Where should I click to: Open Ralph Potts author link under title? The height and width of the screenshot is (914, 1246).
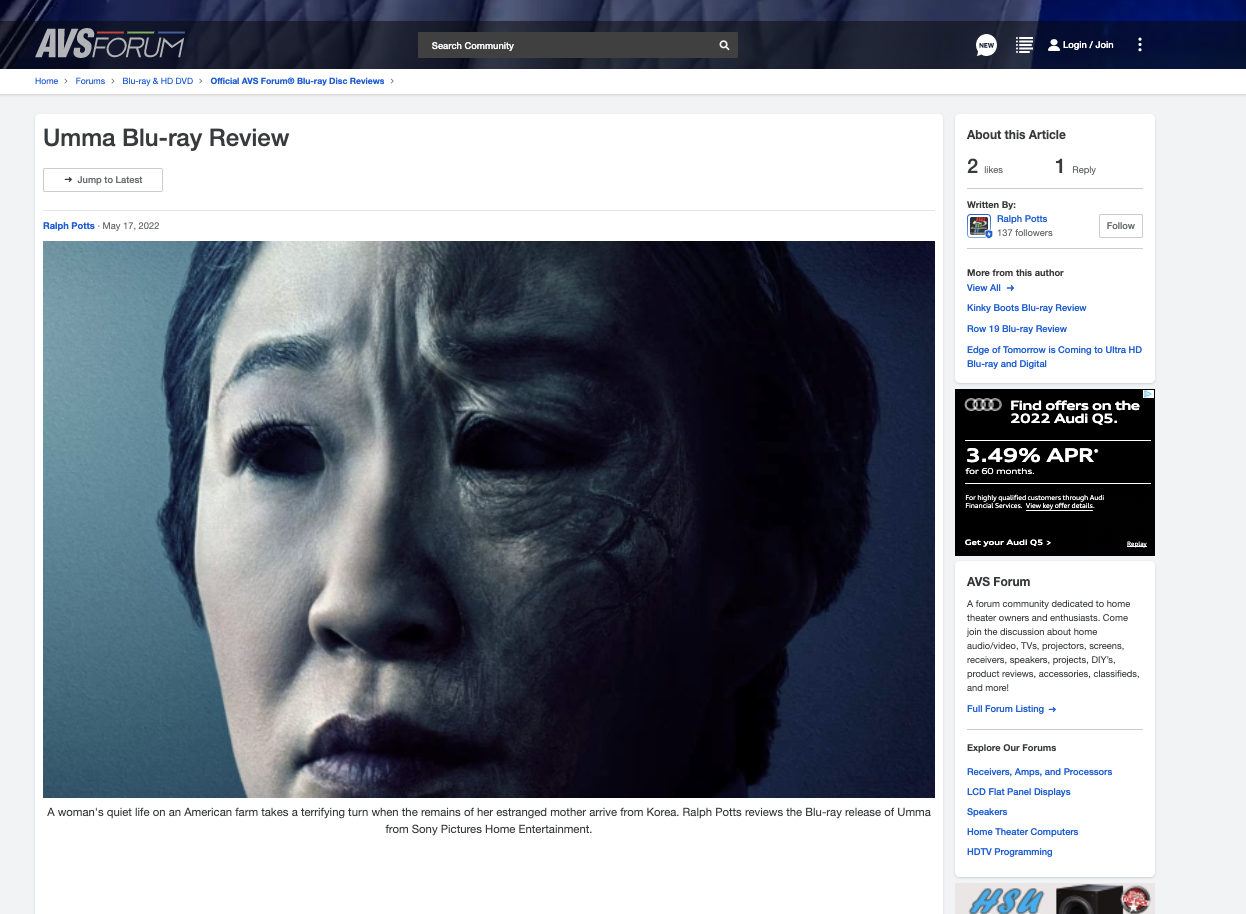(x=69, y=226)
